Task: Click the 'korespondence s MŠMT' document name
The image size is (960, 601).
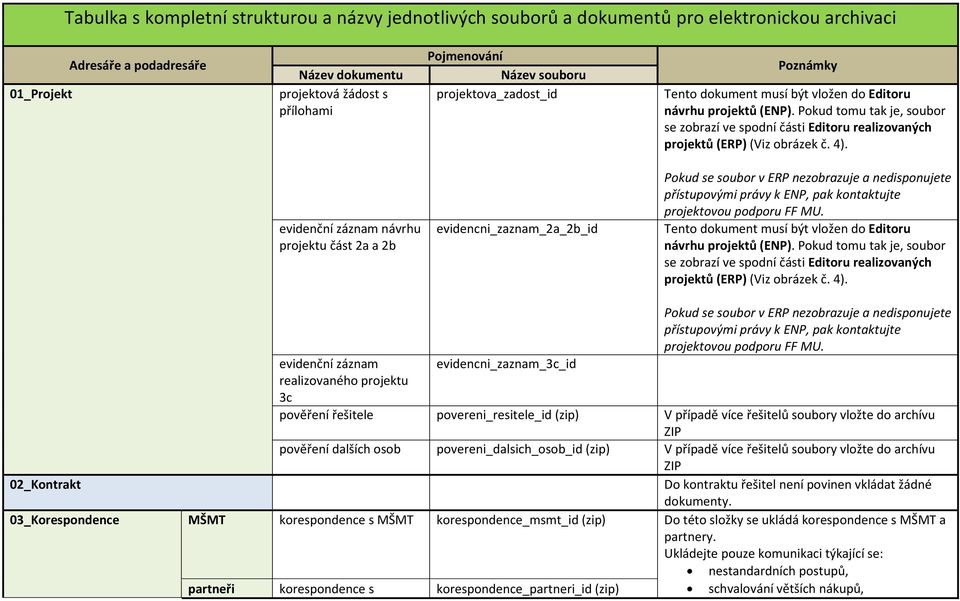Action: click(346, 520)
